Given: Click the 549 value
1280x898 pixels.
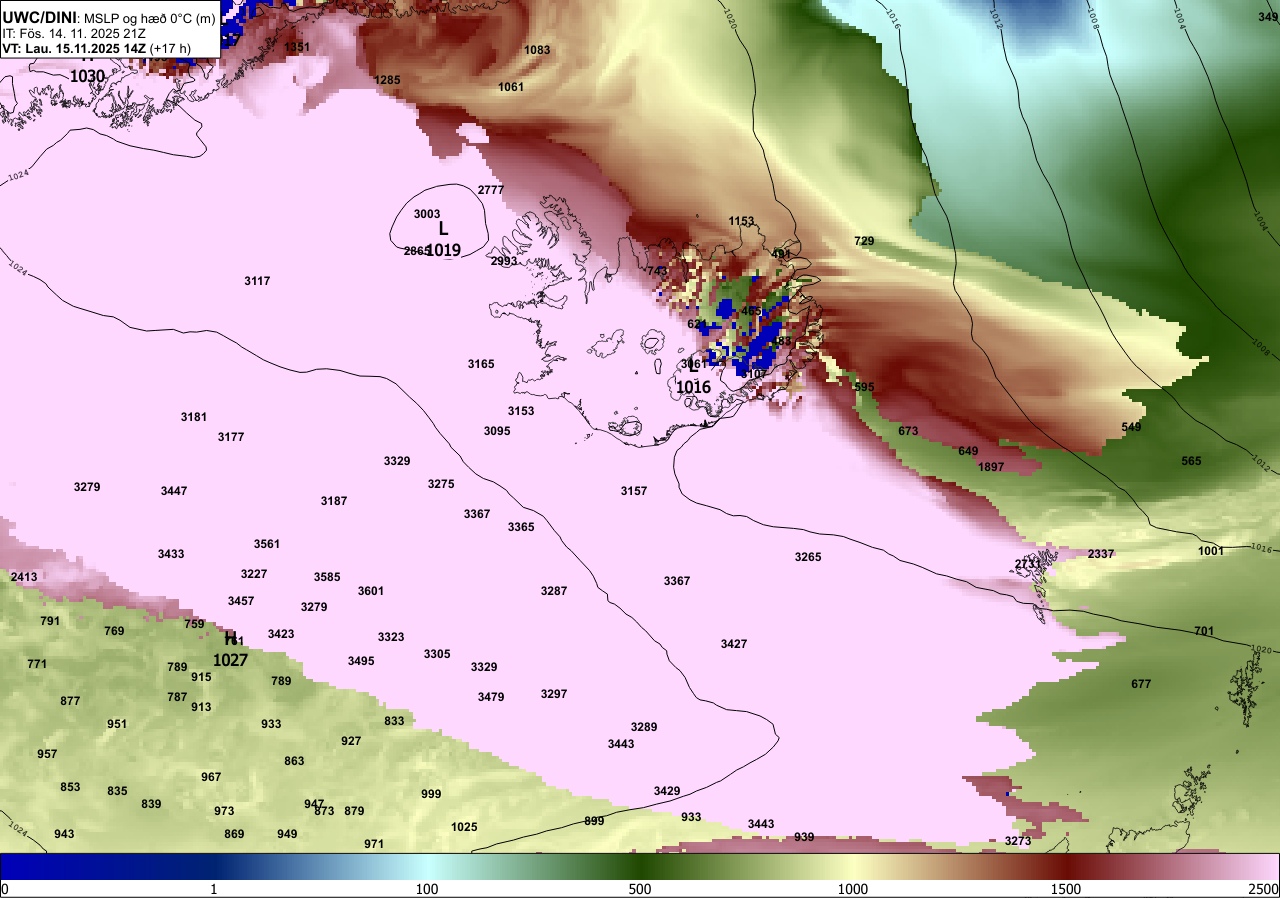Looking at the screenshot, I should coord(1131,427).
